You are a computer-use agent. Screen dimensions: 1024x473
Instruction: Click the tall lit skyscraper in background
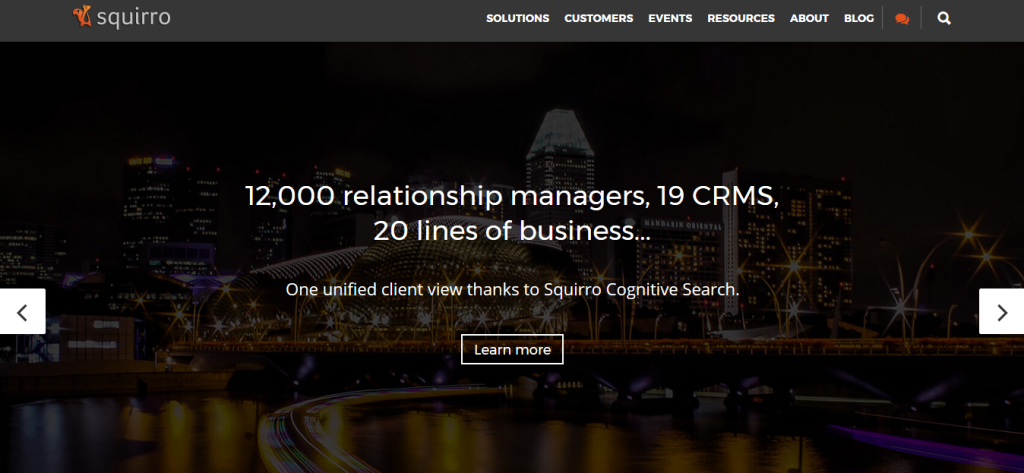pos(560,176)
